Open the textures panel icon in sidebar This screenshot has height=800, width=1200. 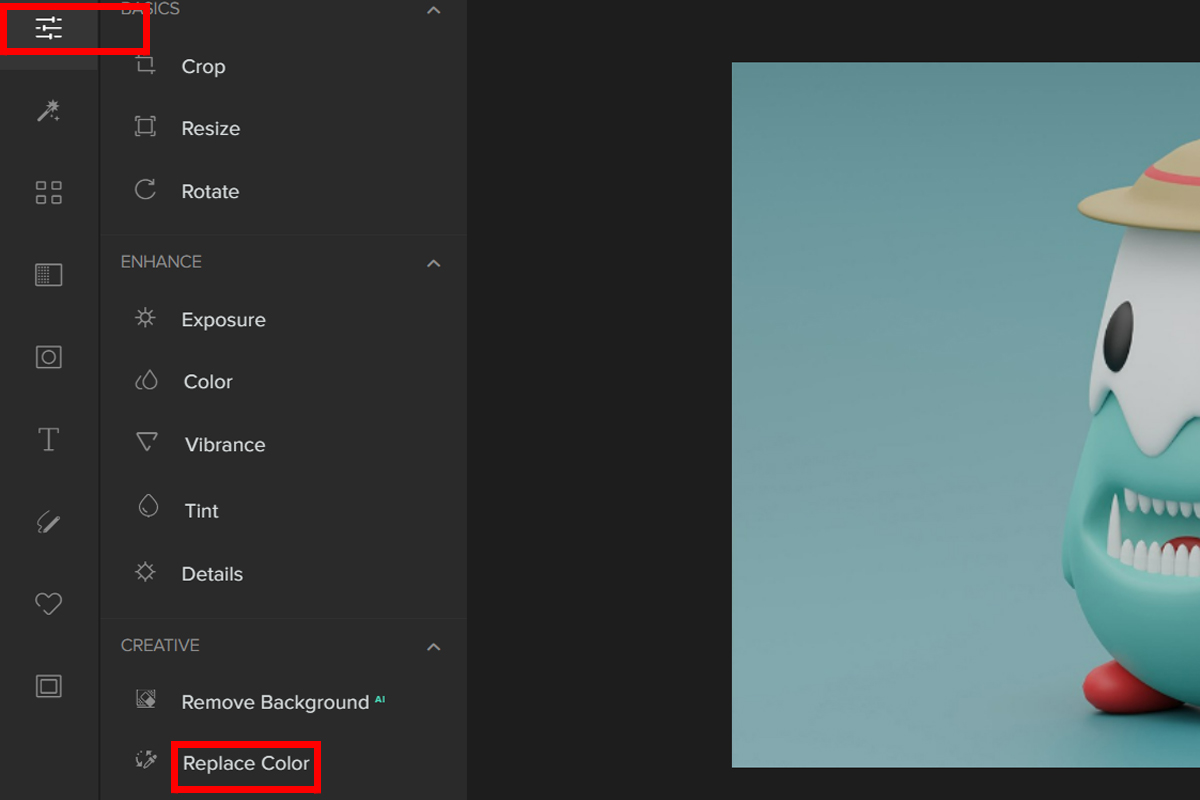coord(49,275)
